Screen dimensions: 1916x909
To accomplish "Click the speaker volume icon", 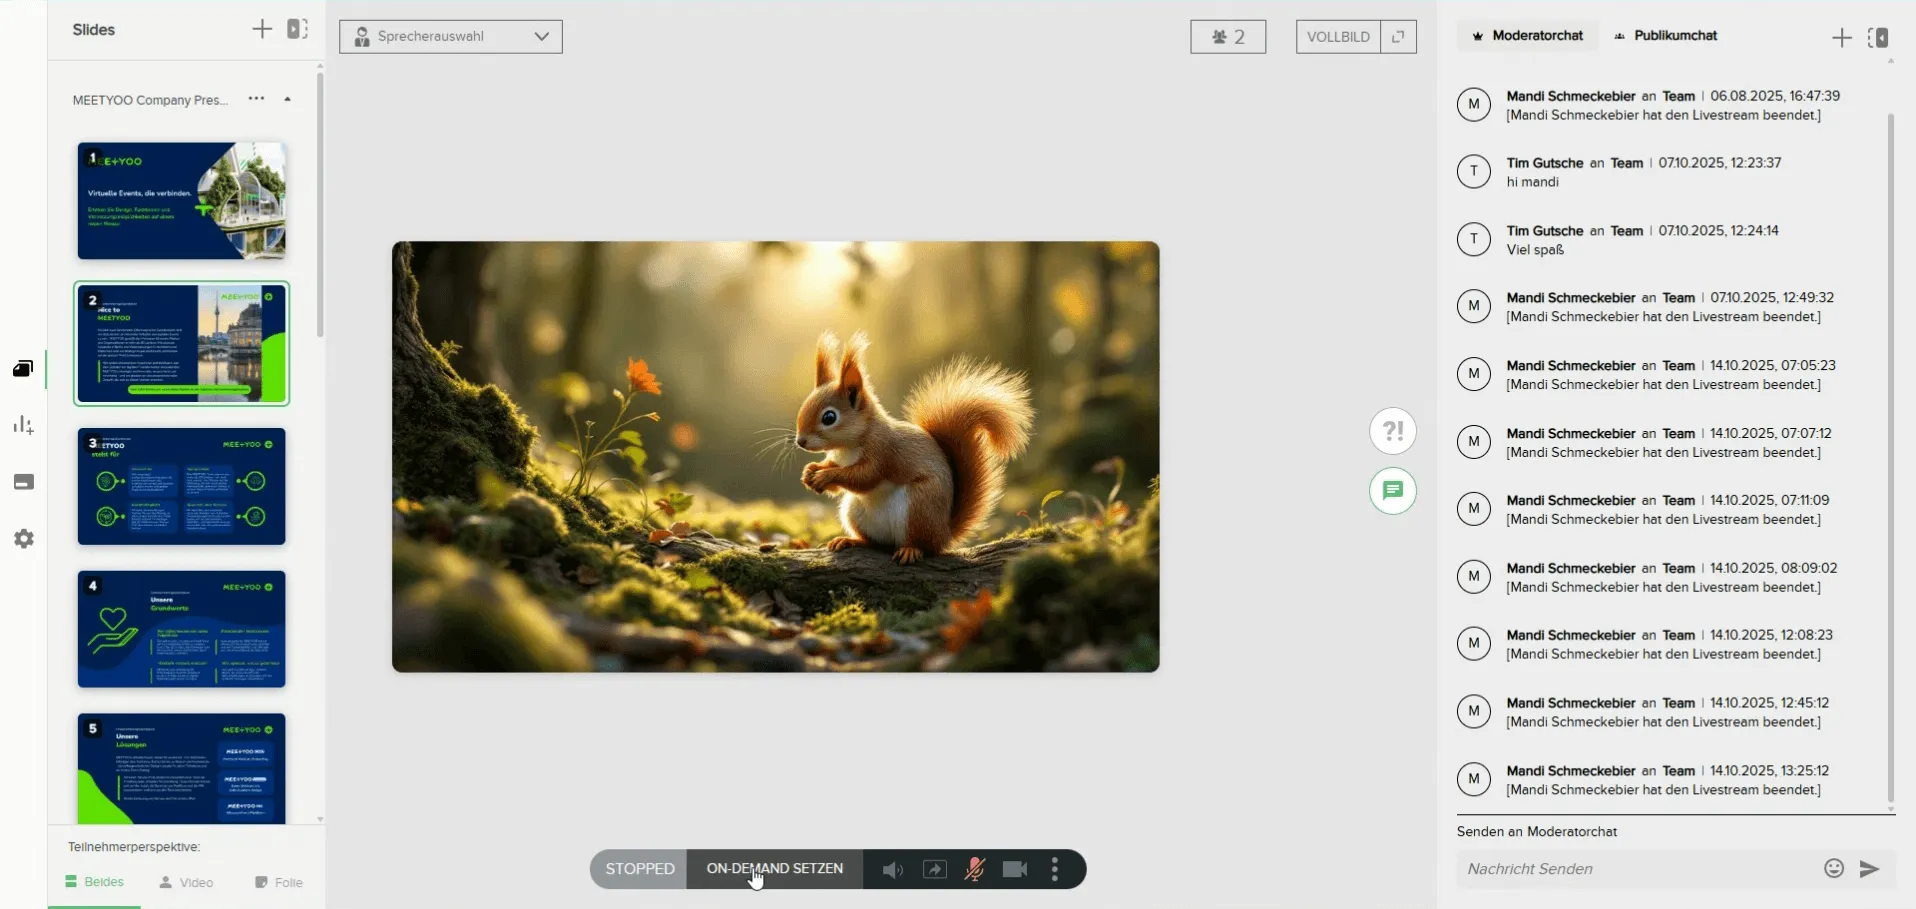I will (x=892, y=869).
